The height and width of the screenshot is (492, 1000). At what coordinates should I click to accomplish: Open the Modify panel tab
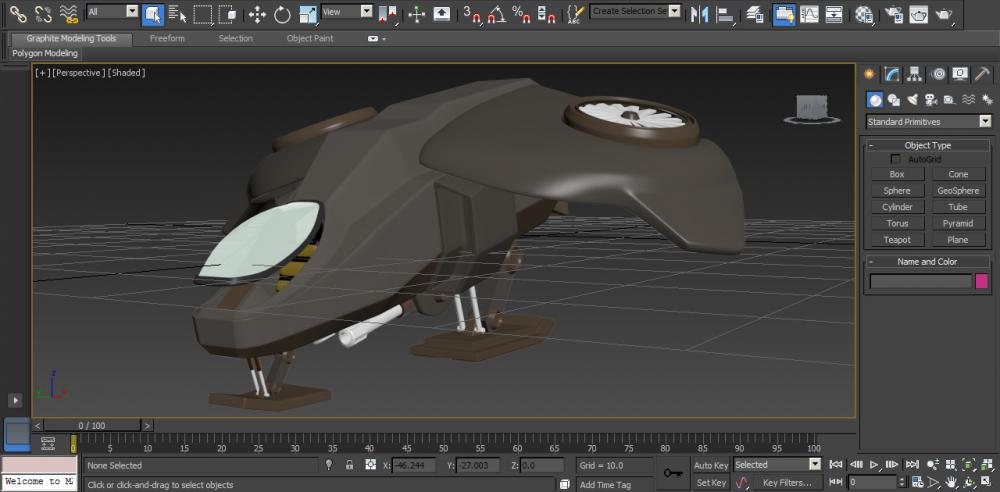891,74
